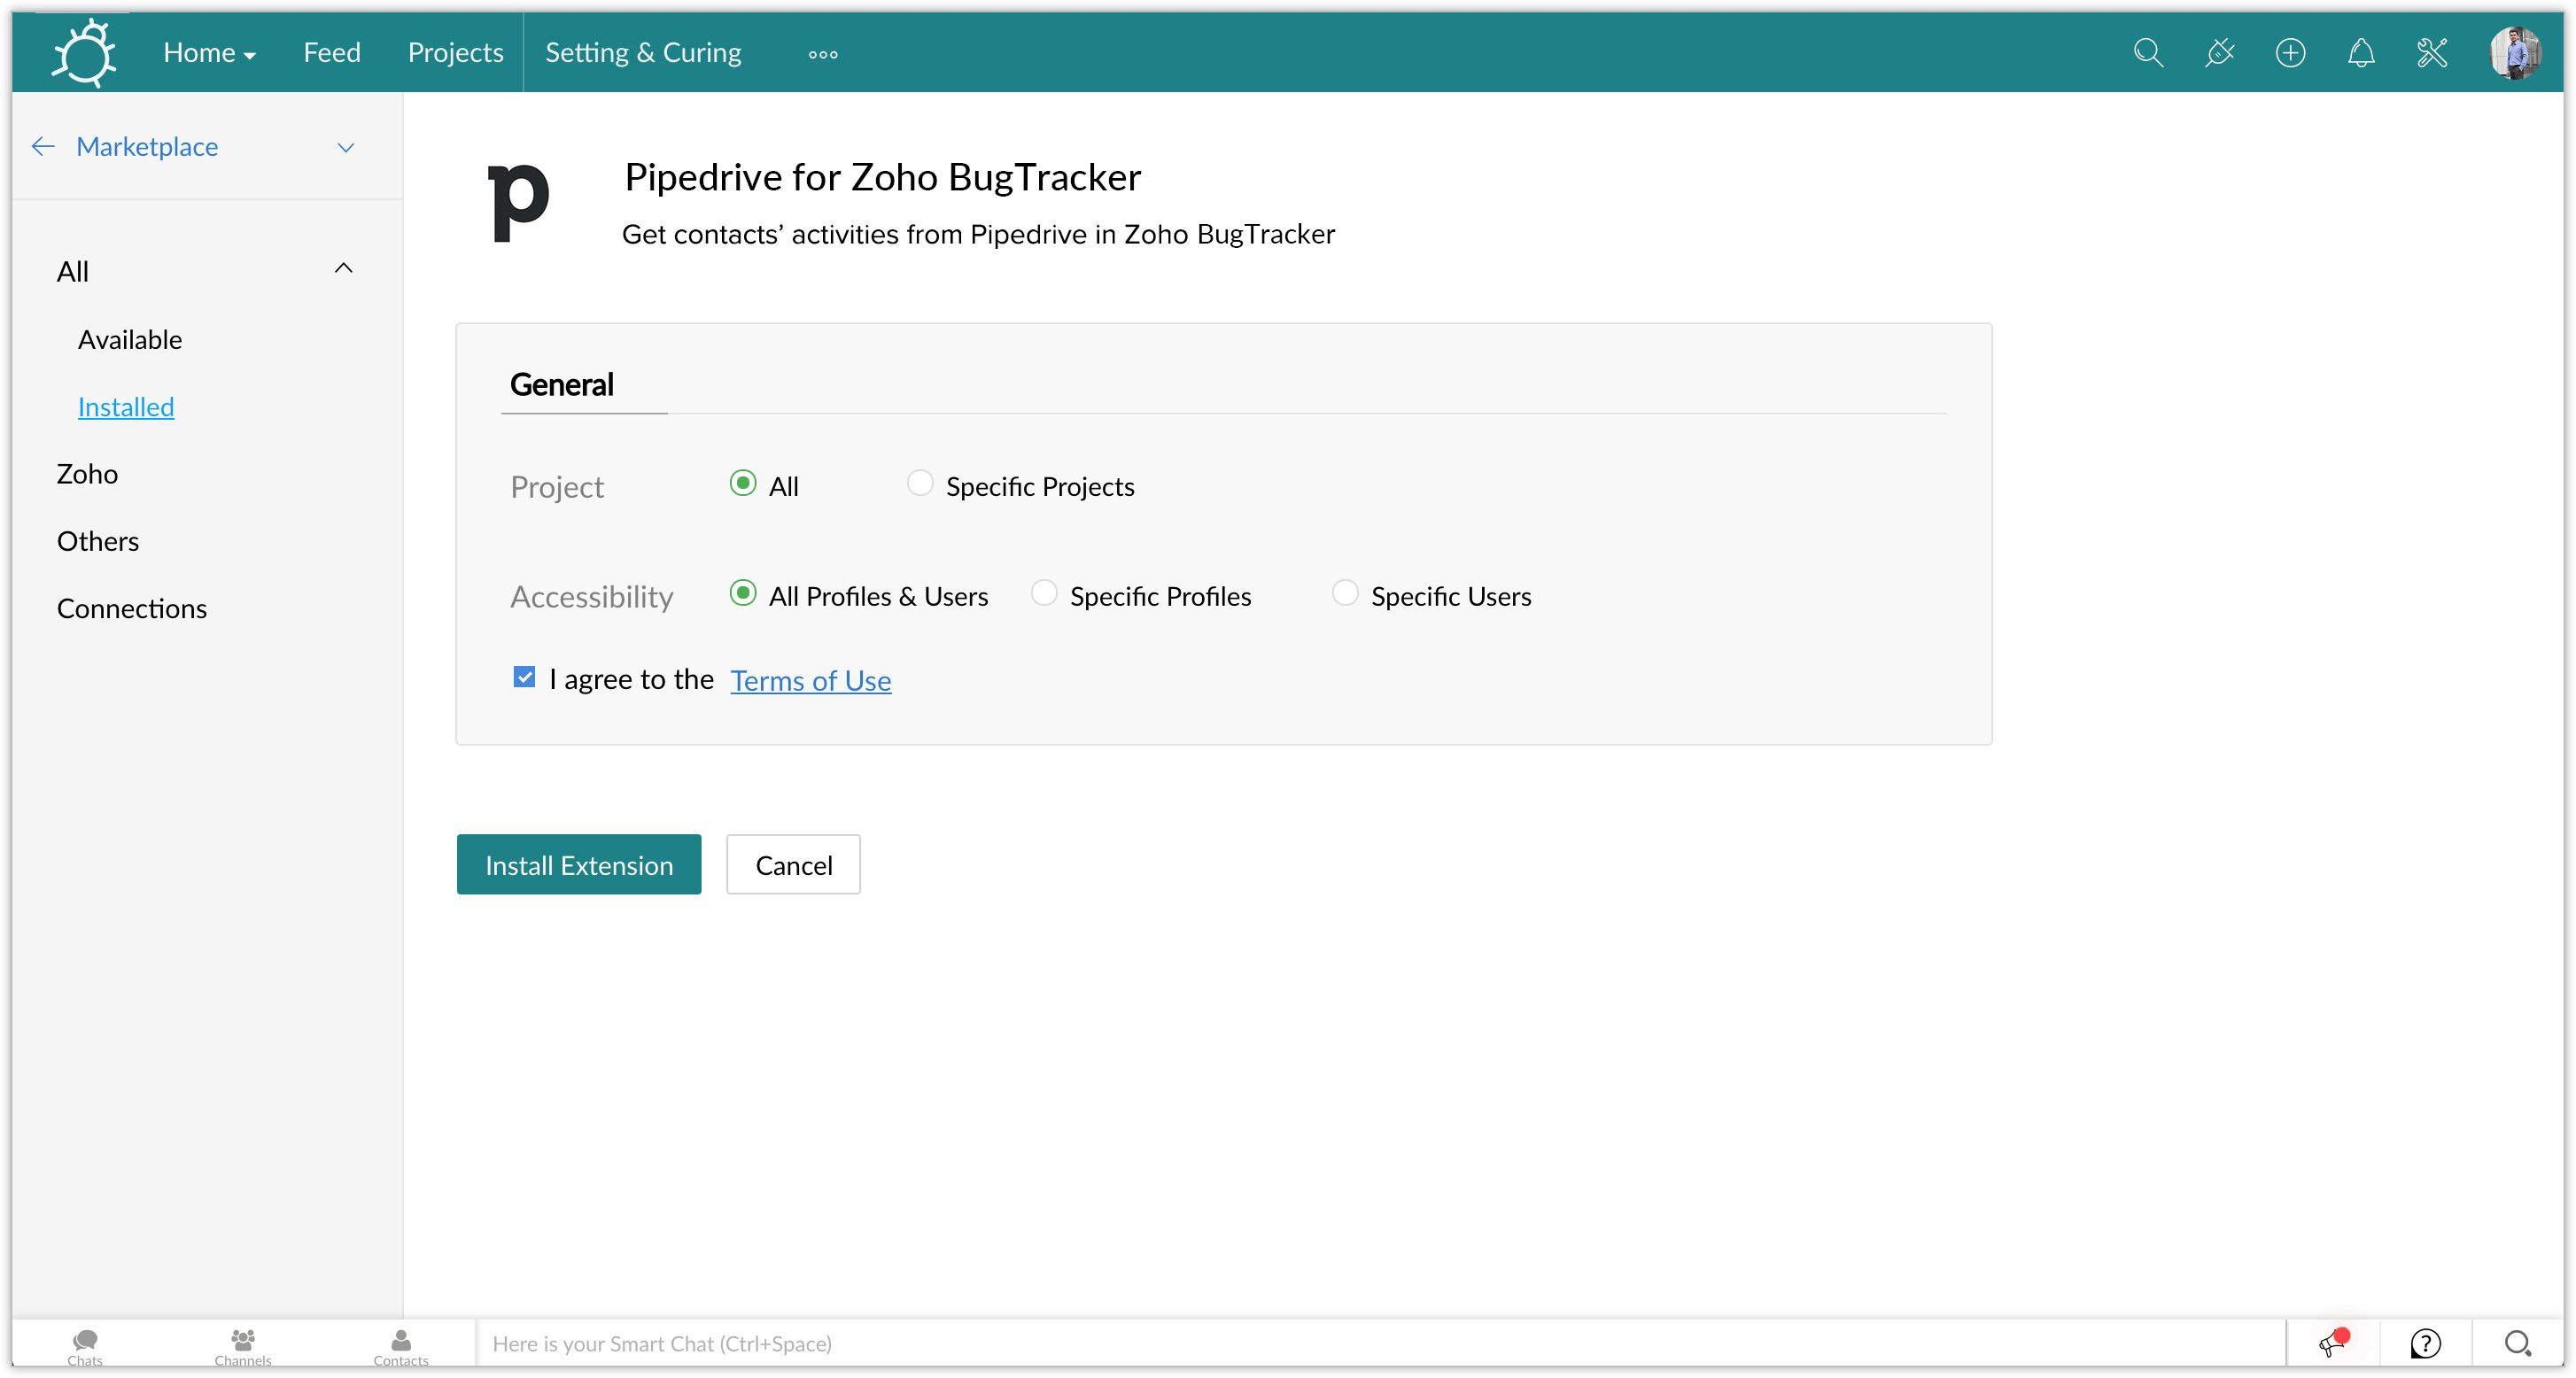Open the notifications bell icon

(2361, 52)
